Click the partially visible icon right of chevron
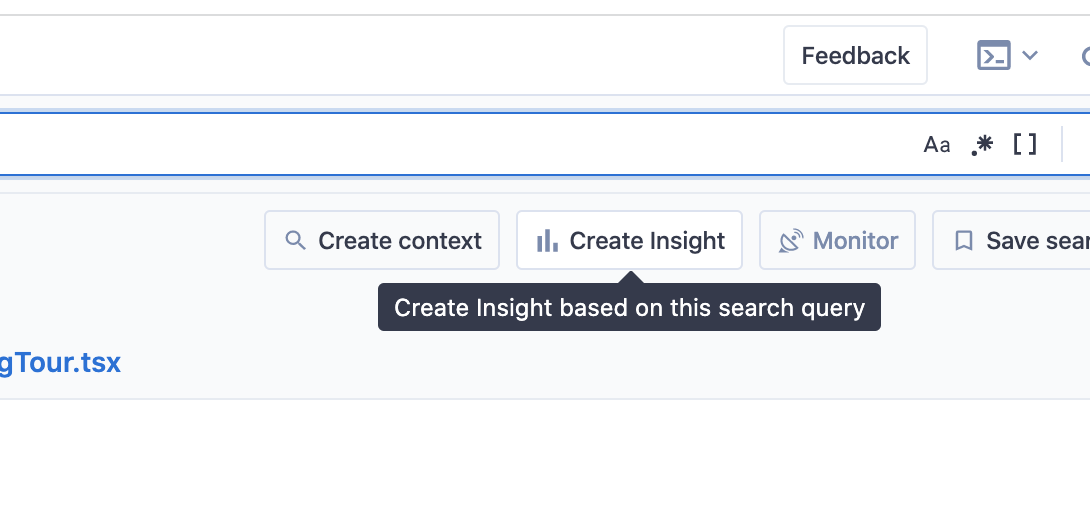1090x518 pixels. 1085,56
